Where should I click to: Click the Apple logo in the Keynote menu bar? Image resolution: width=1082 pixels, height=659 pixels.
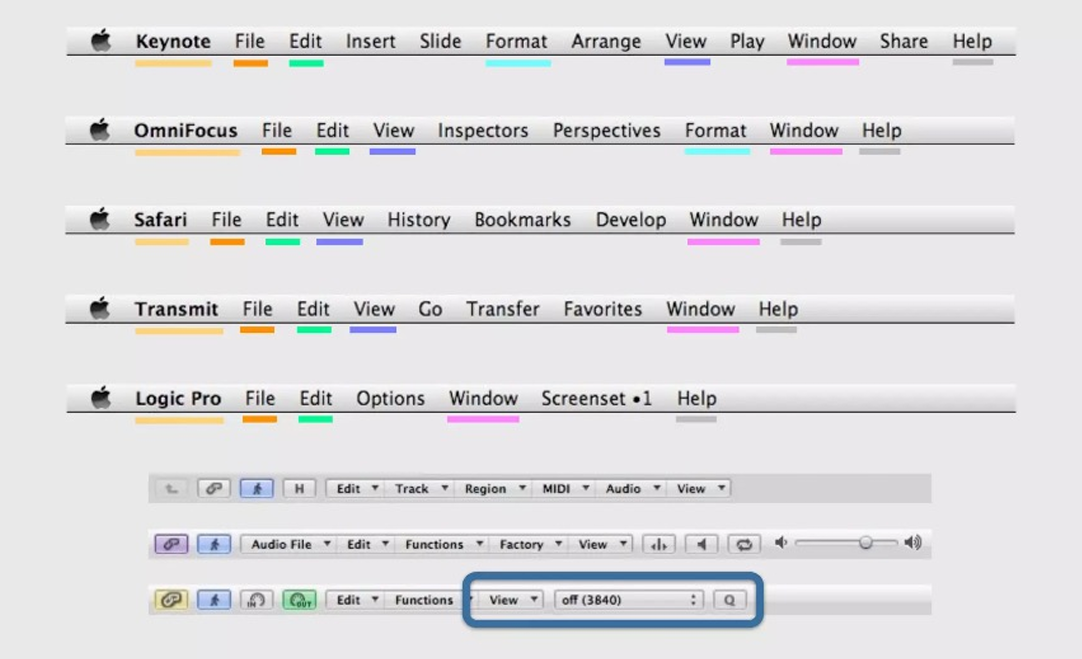(x=101, y=41)
